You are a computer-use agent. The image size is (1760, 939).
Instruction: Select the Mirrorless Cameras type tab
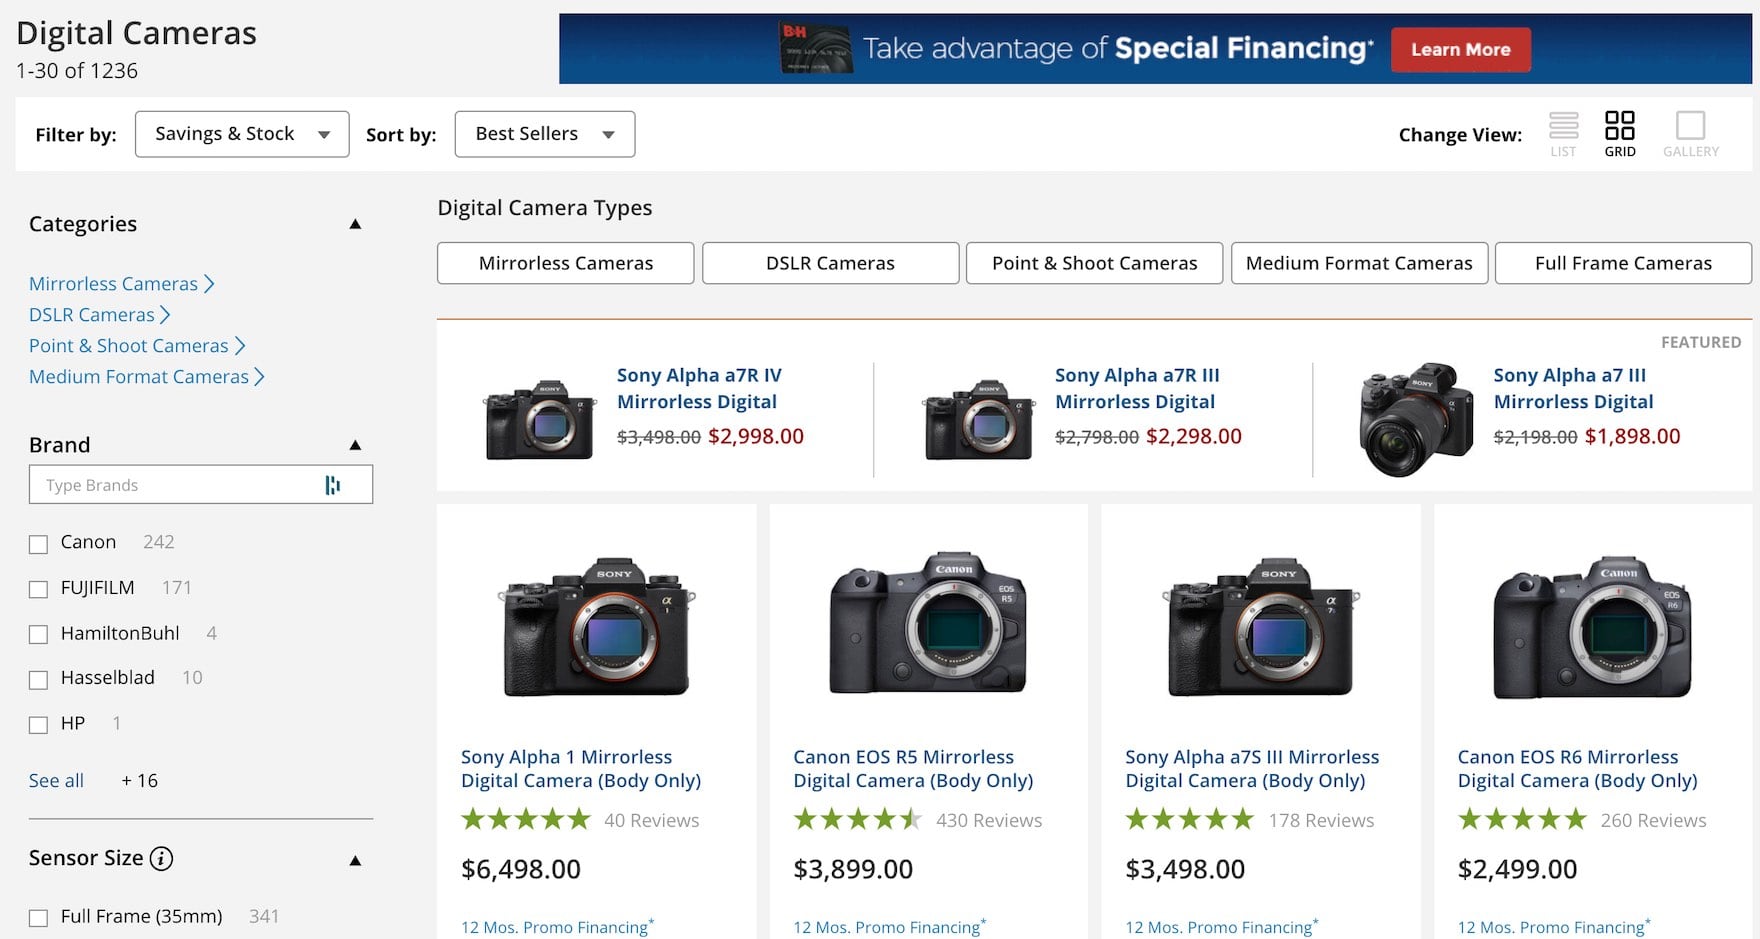click(x=565, y=263)
